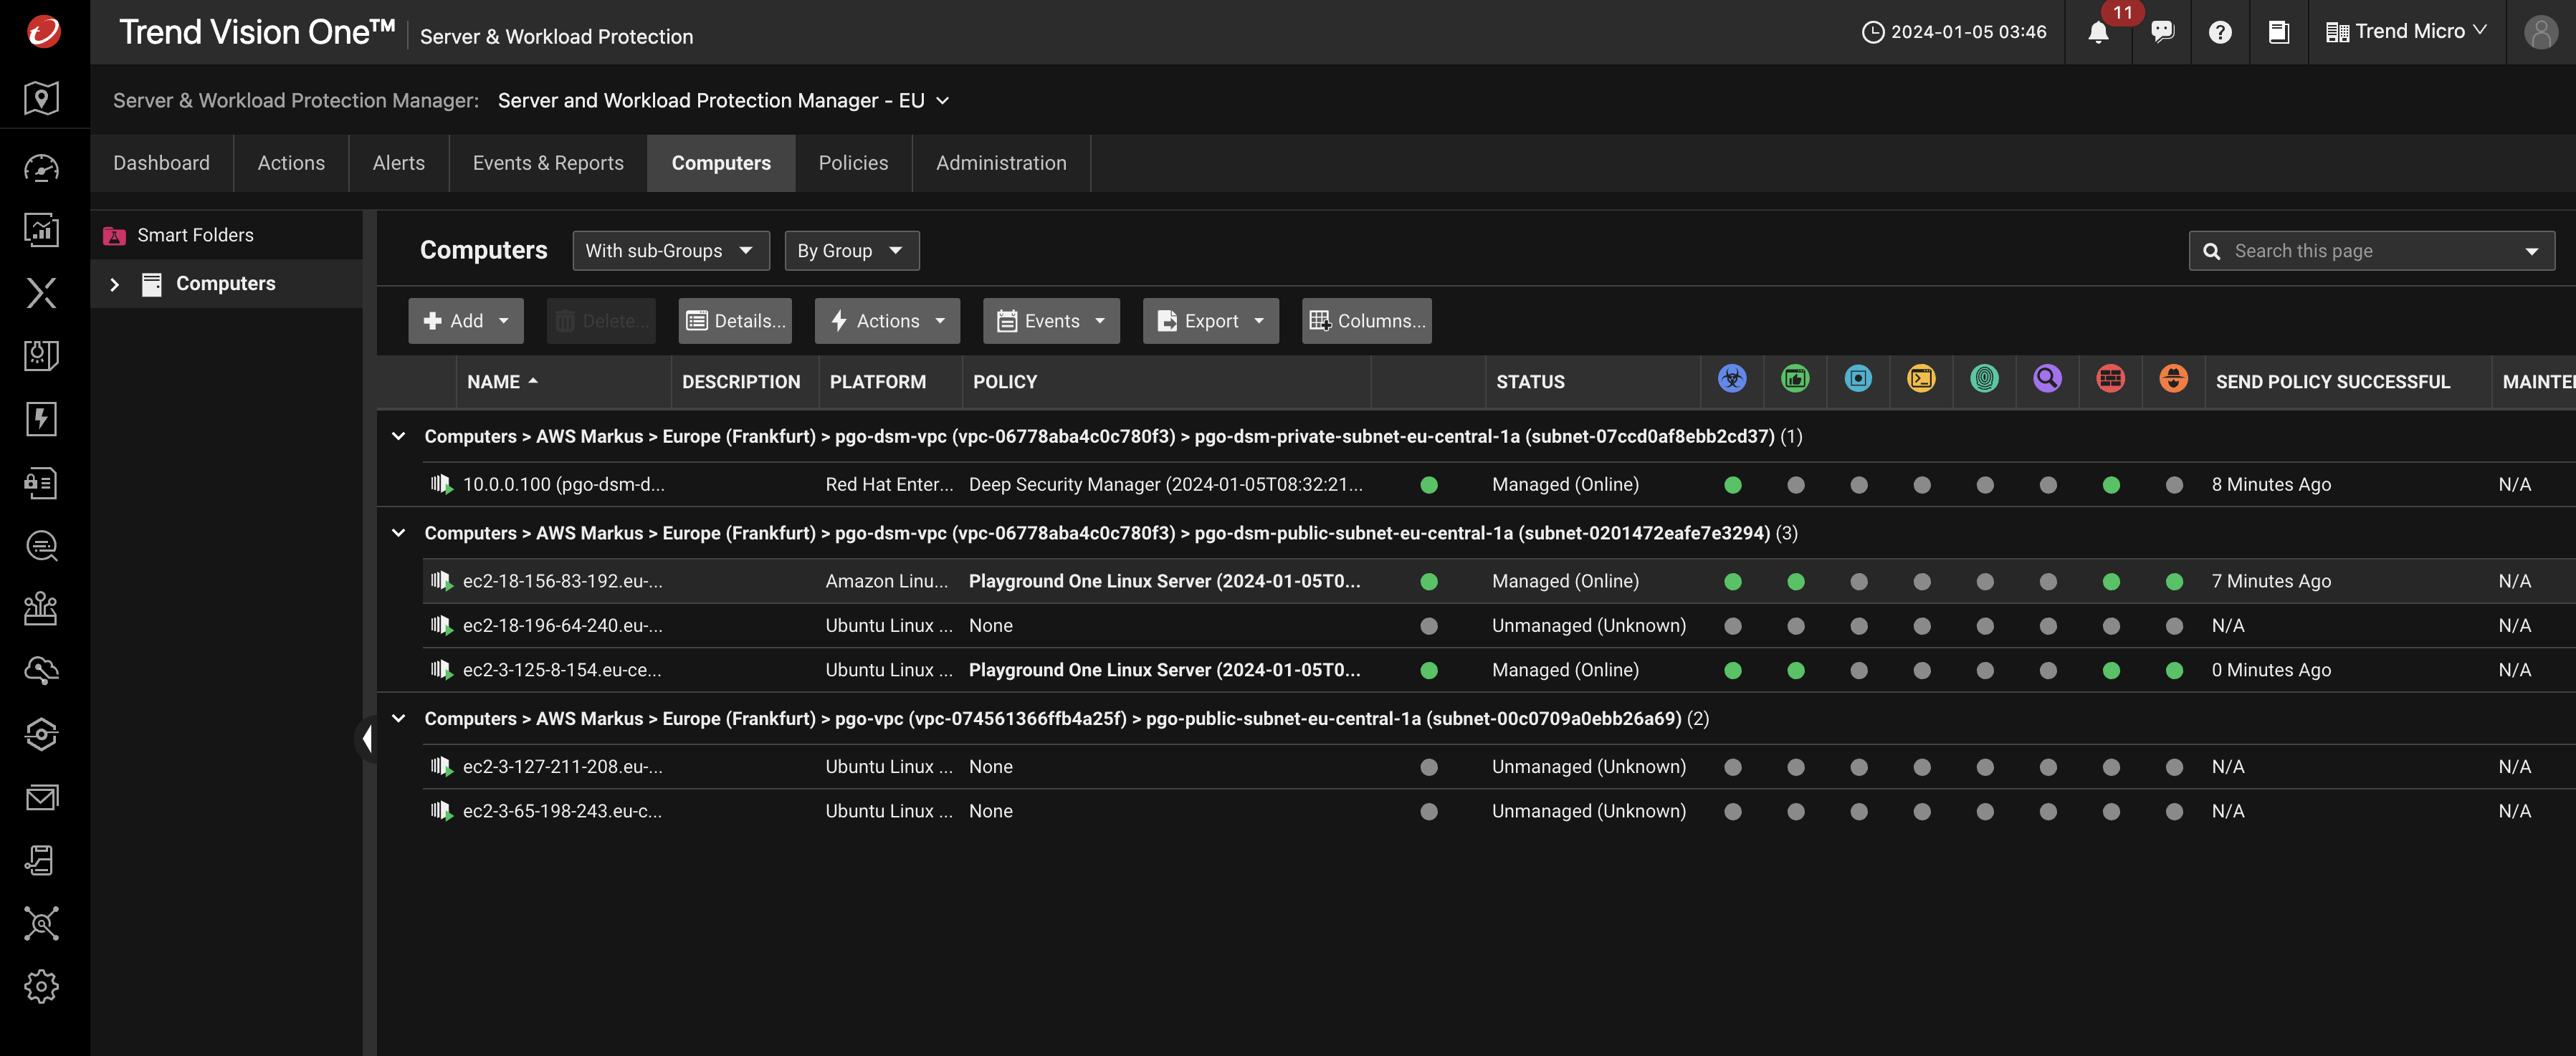Click the red Firewall column icon
Screen dimensions: 2576x1056
click(x=2110, y=379)
